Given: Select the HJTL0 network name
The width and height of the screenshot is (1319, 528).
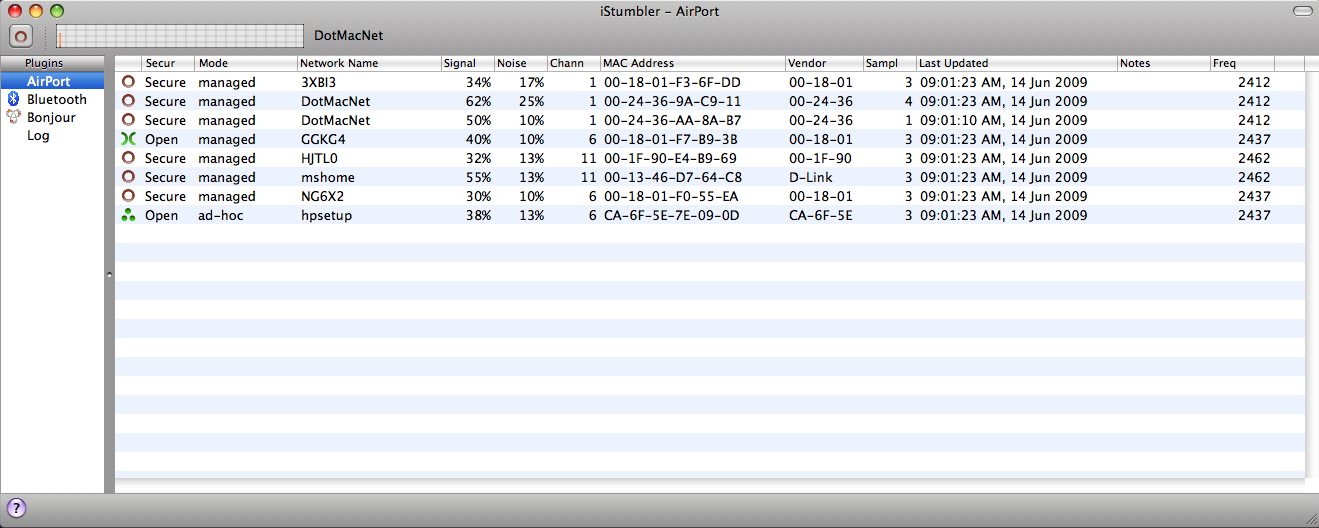Looking at the screenshot, I should [x=320, y=158].
